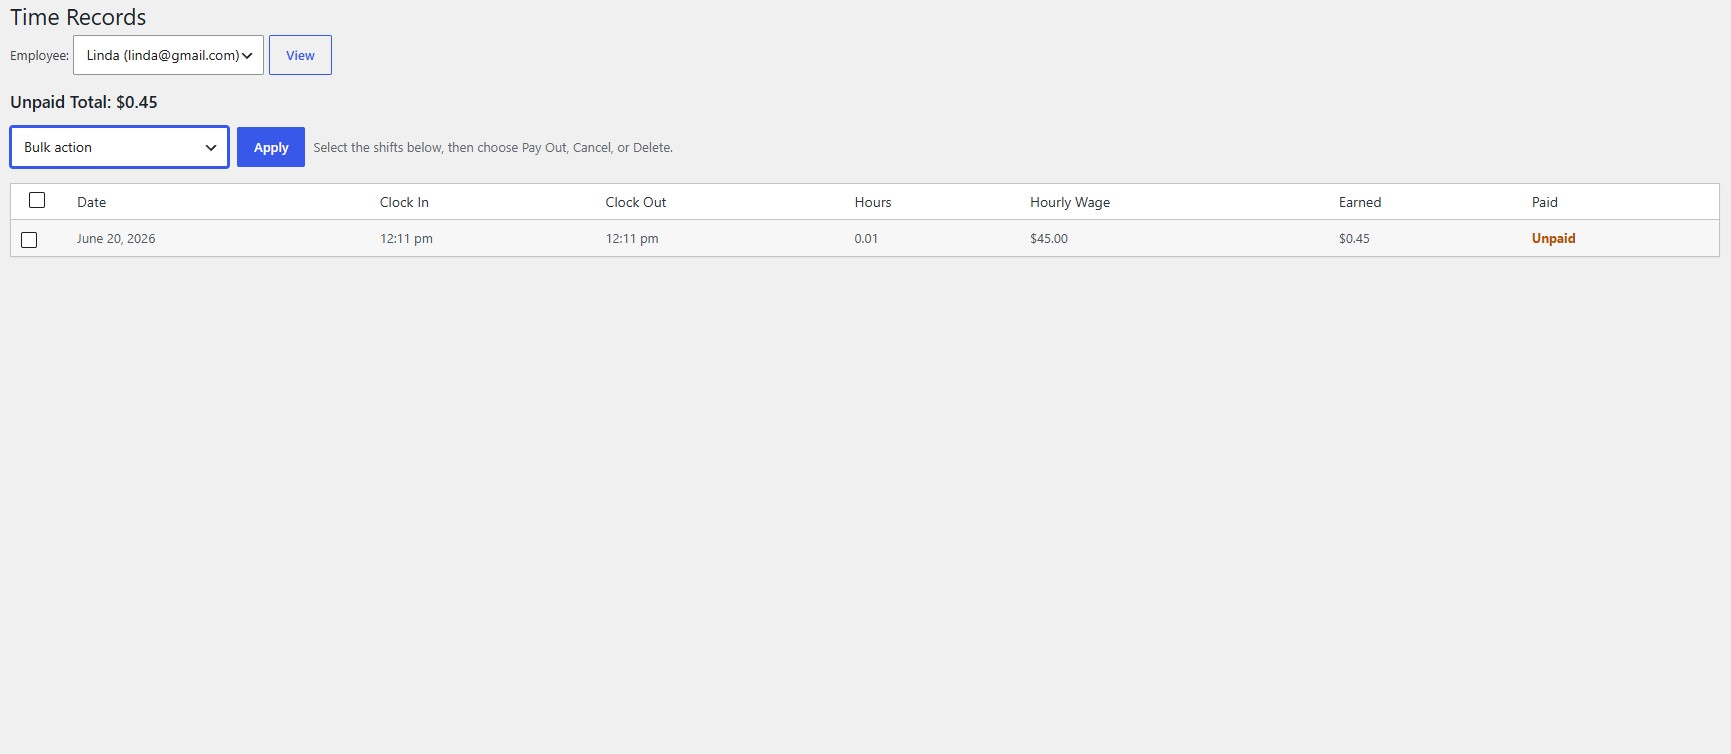Click the Hourly Wage column header

pyautogui.click(x=1070, y=202)
